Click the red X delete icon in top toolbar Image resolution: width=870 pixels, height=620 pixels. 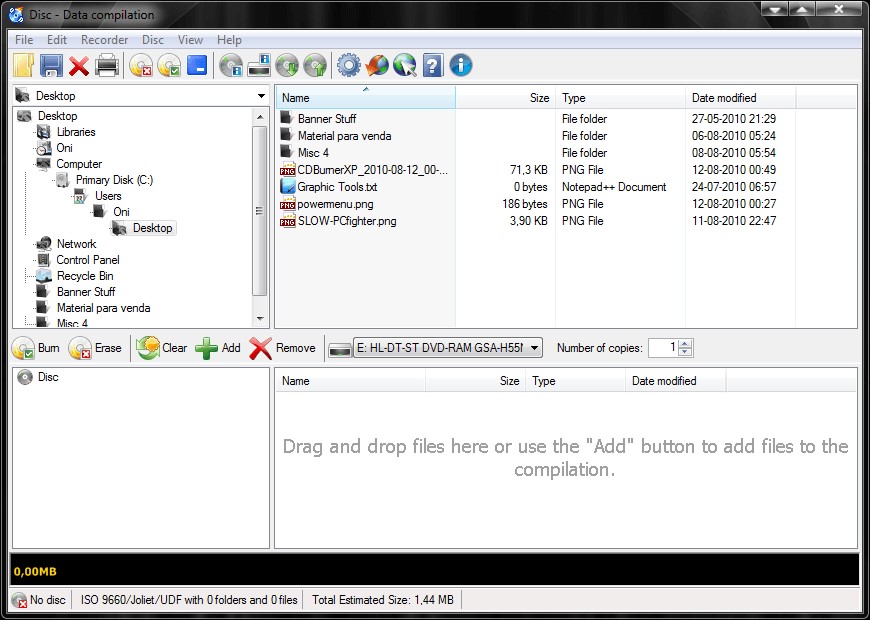pos(79,66)
